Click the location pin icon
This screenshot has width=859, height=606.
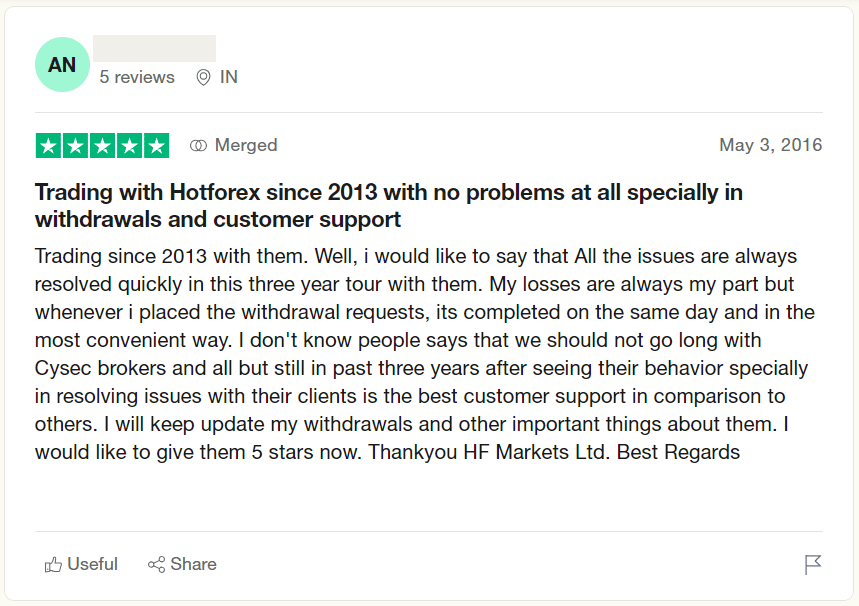[203, 77]
